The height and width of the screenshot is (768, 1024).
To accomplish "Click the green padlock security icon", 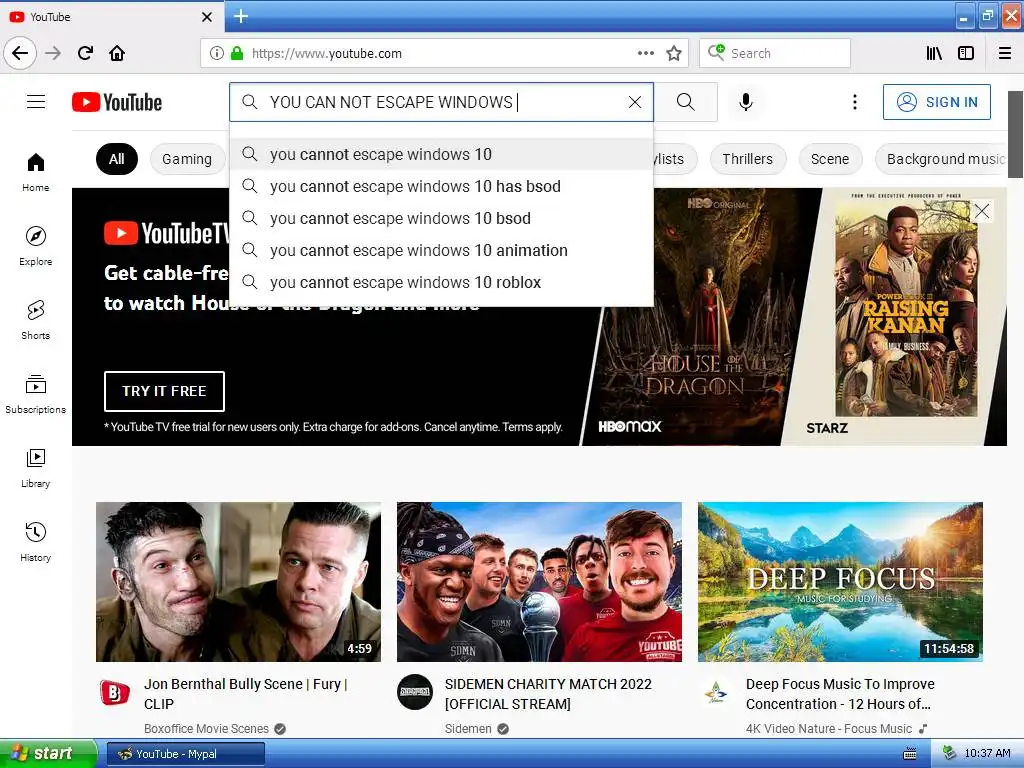I will point(237,53).
